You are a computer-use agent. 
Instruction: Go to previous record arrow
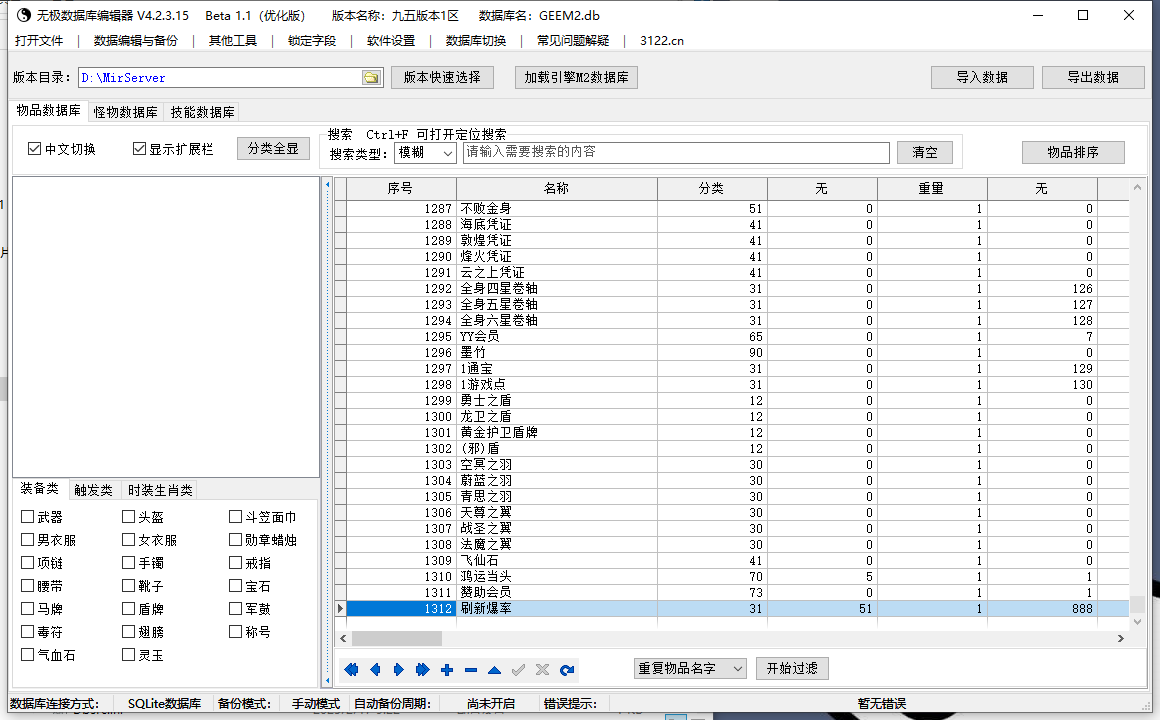point(375,670)
